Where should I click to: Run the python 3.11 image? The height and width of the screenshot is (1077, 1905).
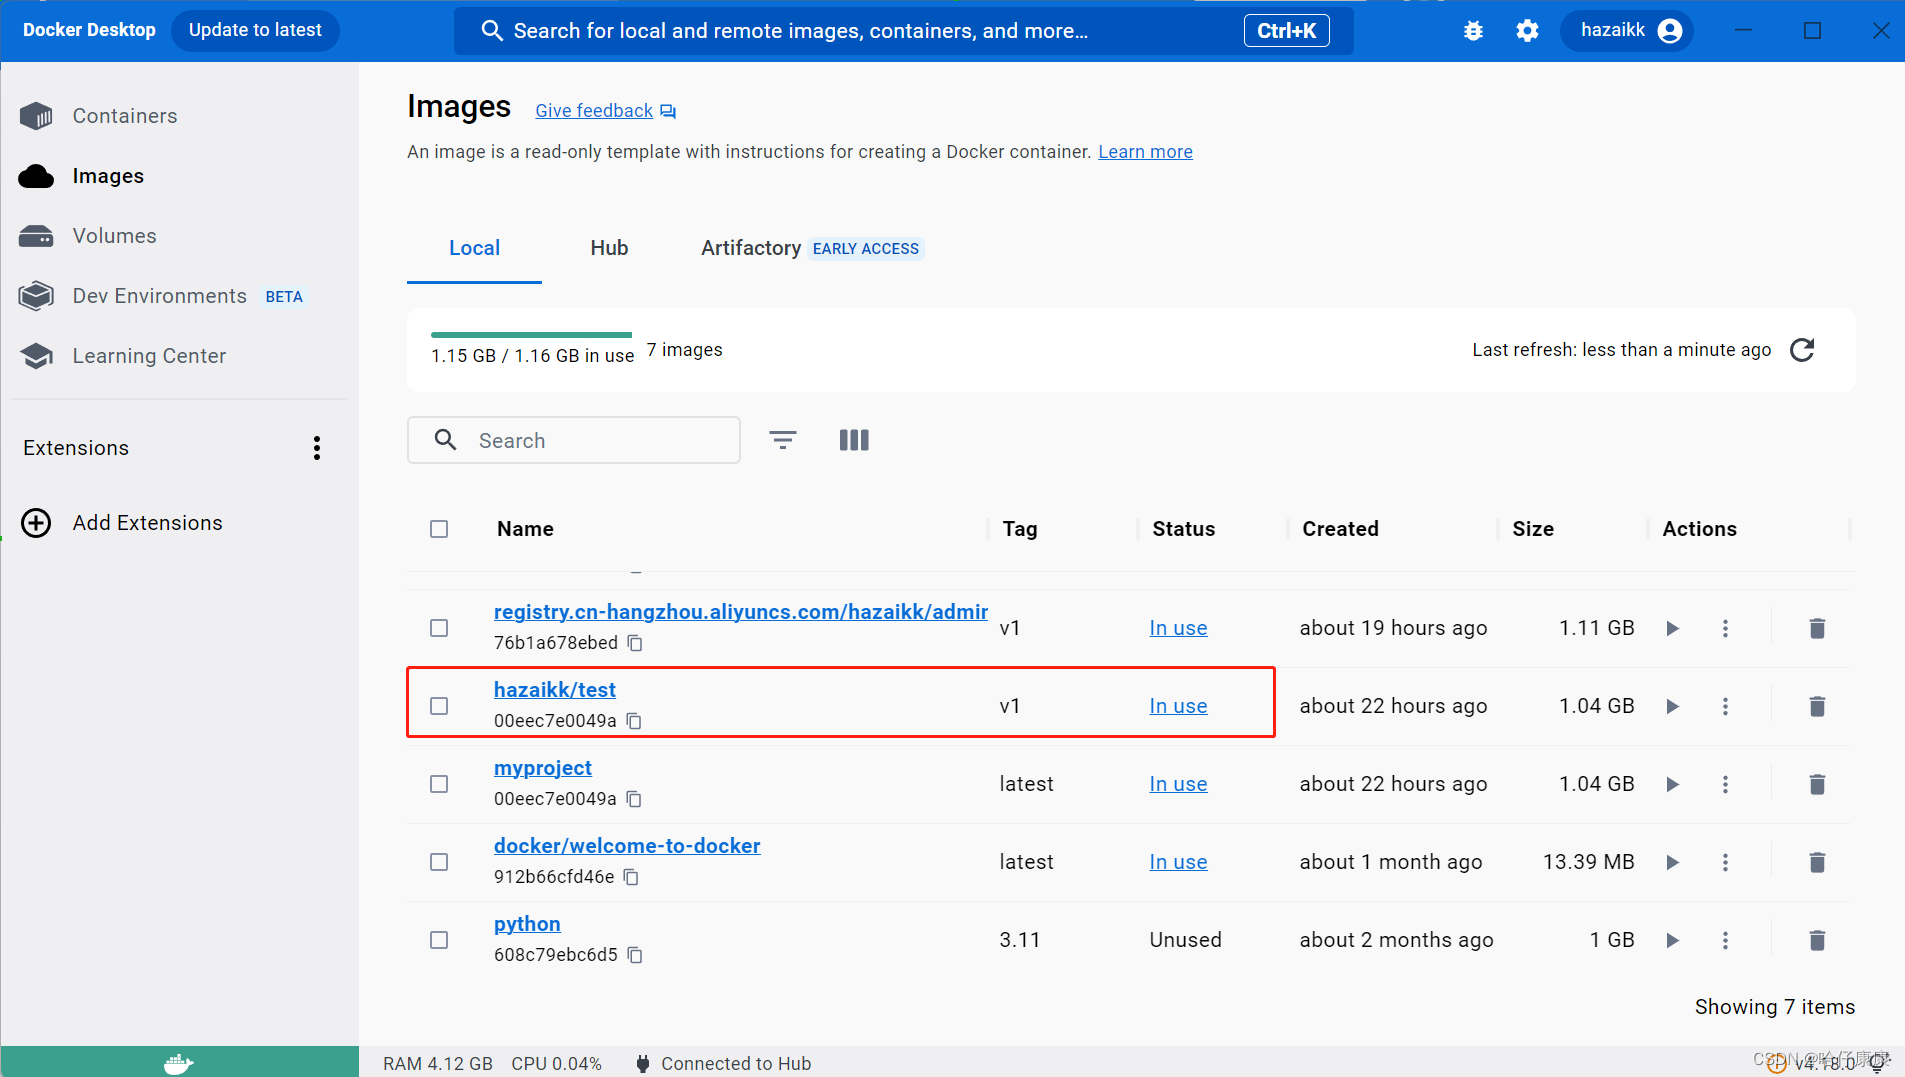[x=1672, y=940]
